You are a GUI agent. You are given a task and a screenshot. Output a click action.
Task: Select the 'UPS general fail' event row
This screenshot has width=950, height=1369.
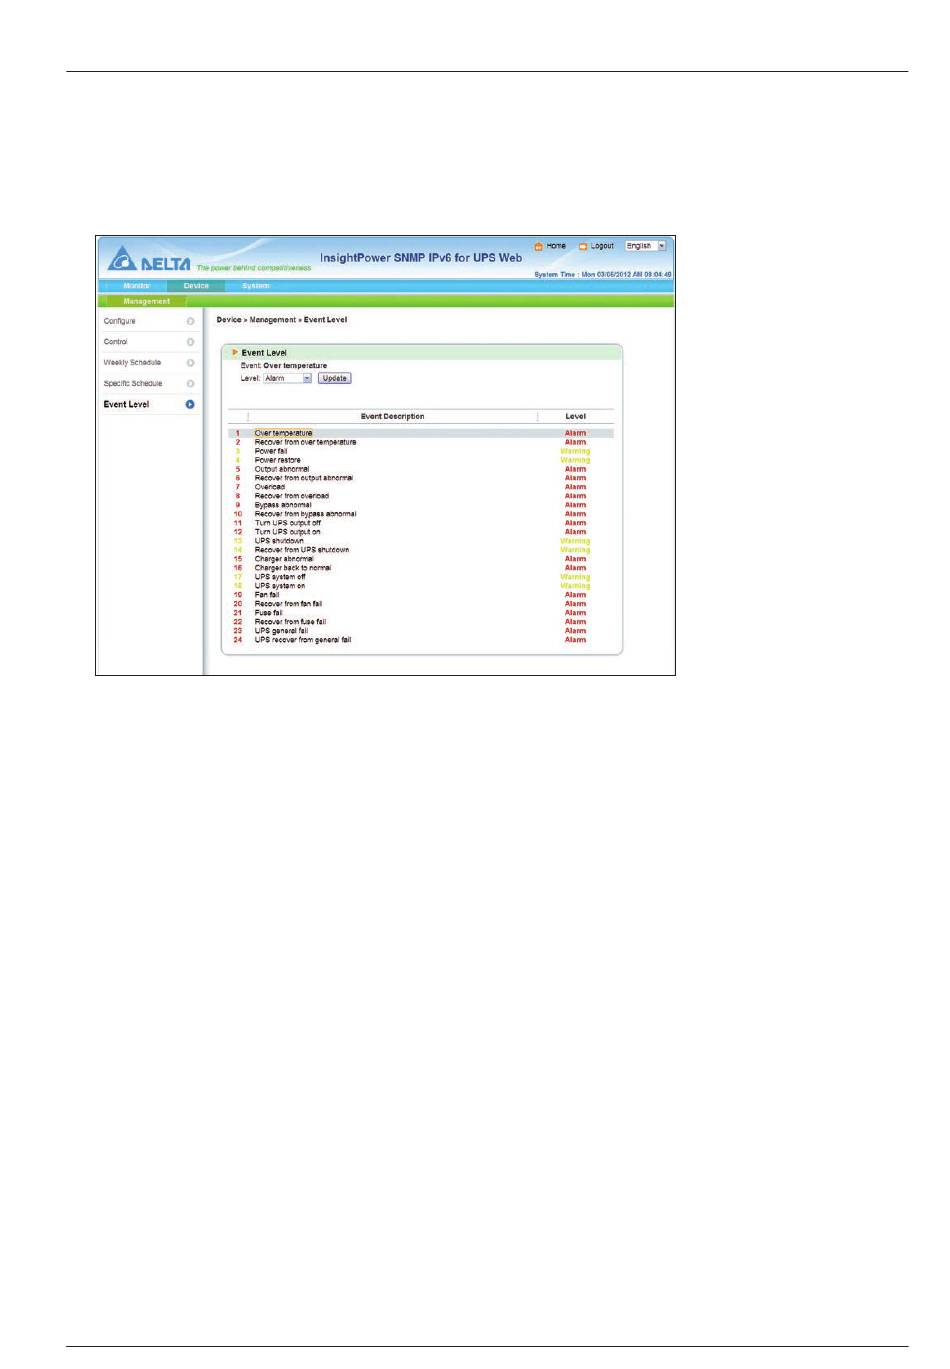coord(421,631)
